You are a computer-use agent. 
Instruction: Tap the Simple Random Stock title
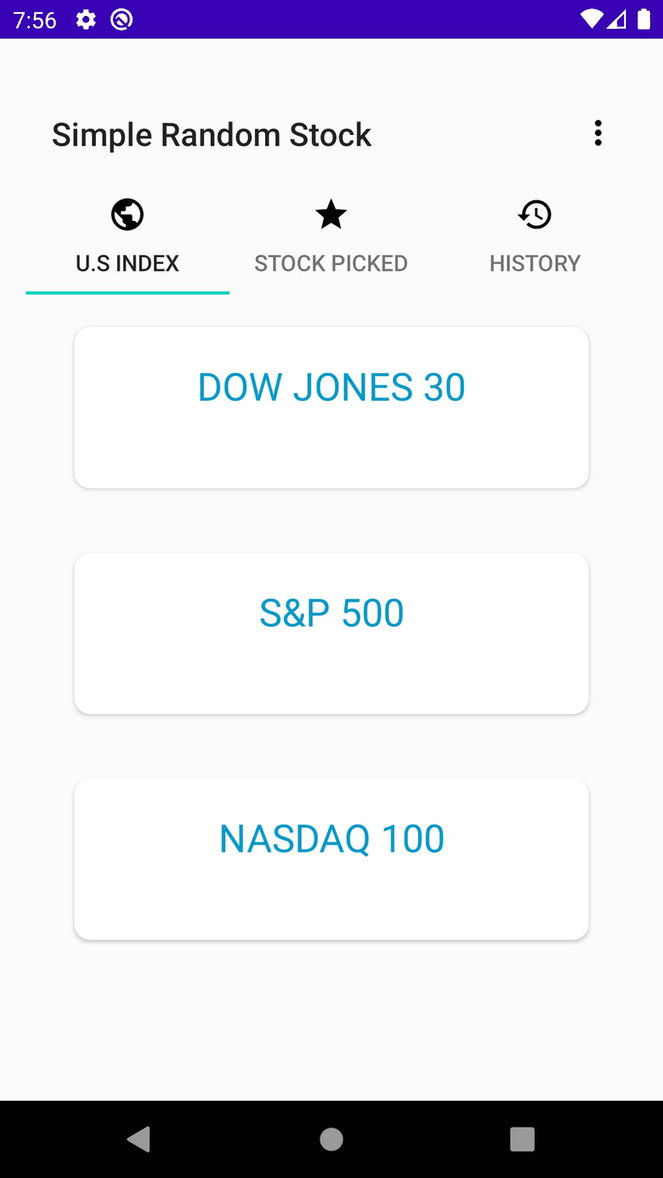click(x=211, y=134)
